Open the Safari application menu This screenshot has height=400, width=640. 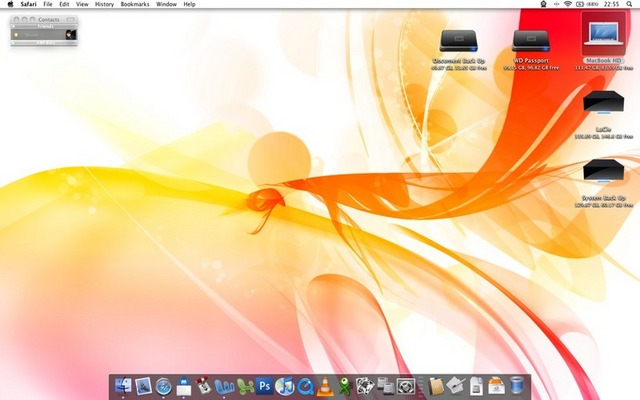click(29, 4)
